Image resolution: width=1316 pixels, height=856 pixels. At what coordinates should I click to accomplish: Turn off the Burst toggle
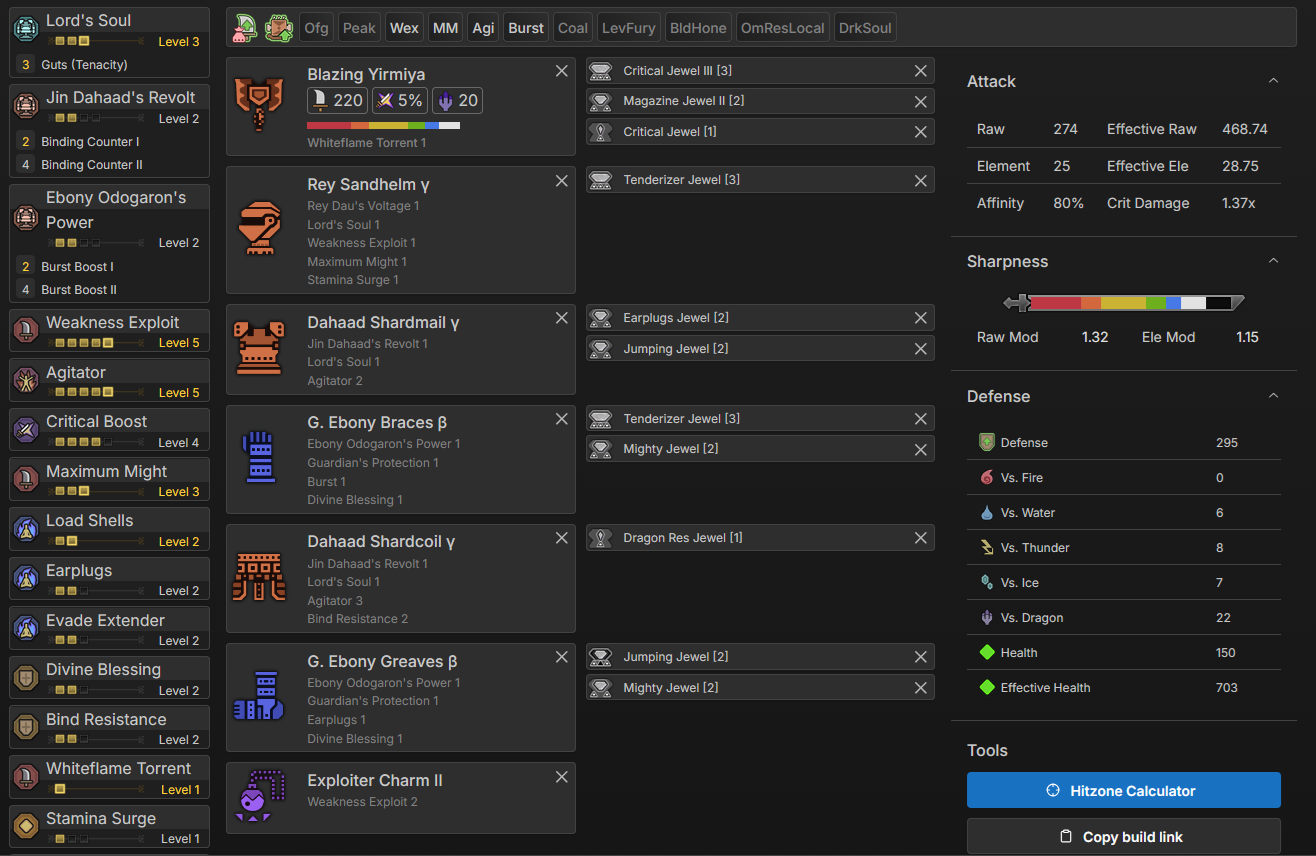[526, 28]
